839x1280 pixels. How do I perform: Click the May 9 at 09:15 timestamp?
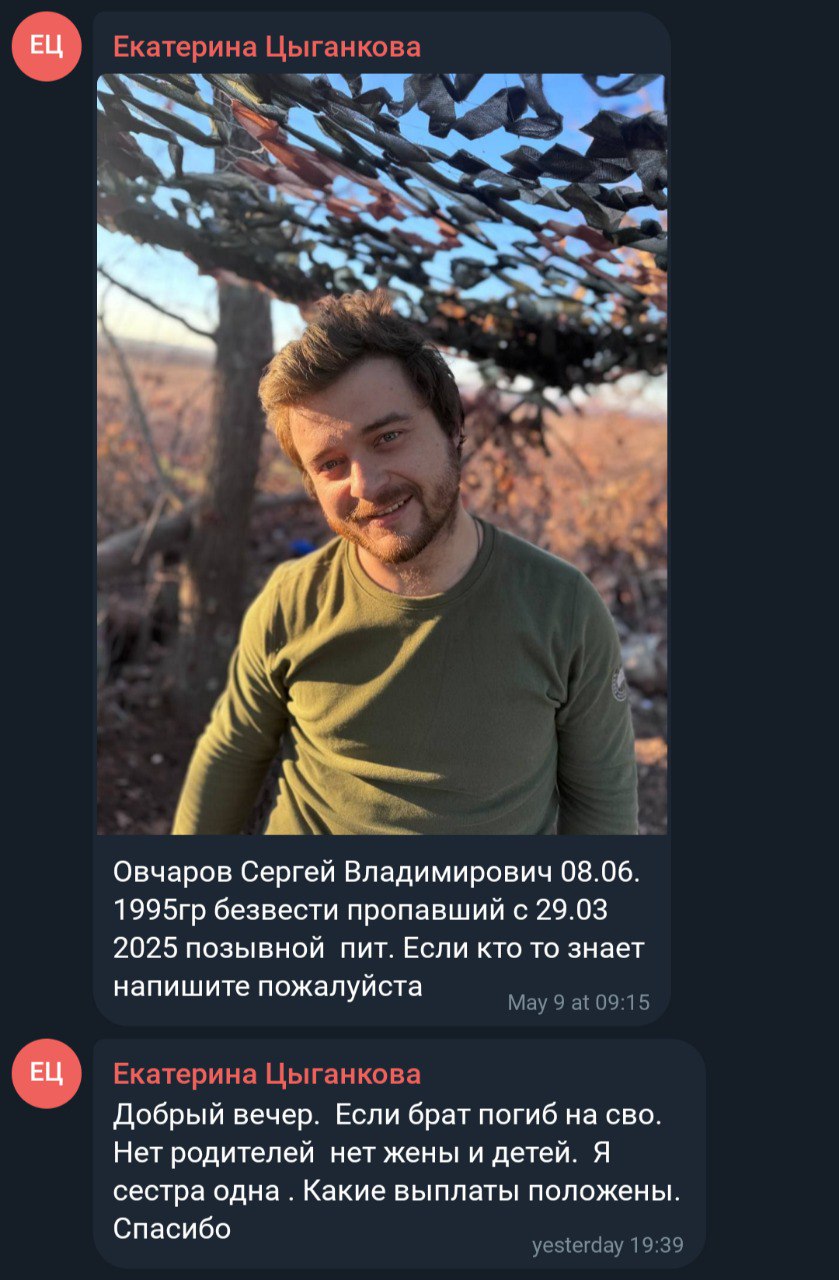tap(578, 1002)
